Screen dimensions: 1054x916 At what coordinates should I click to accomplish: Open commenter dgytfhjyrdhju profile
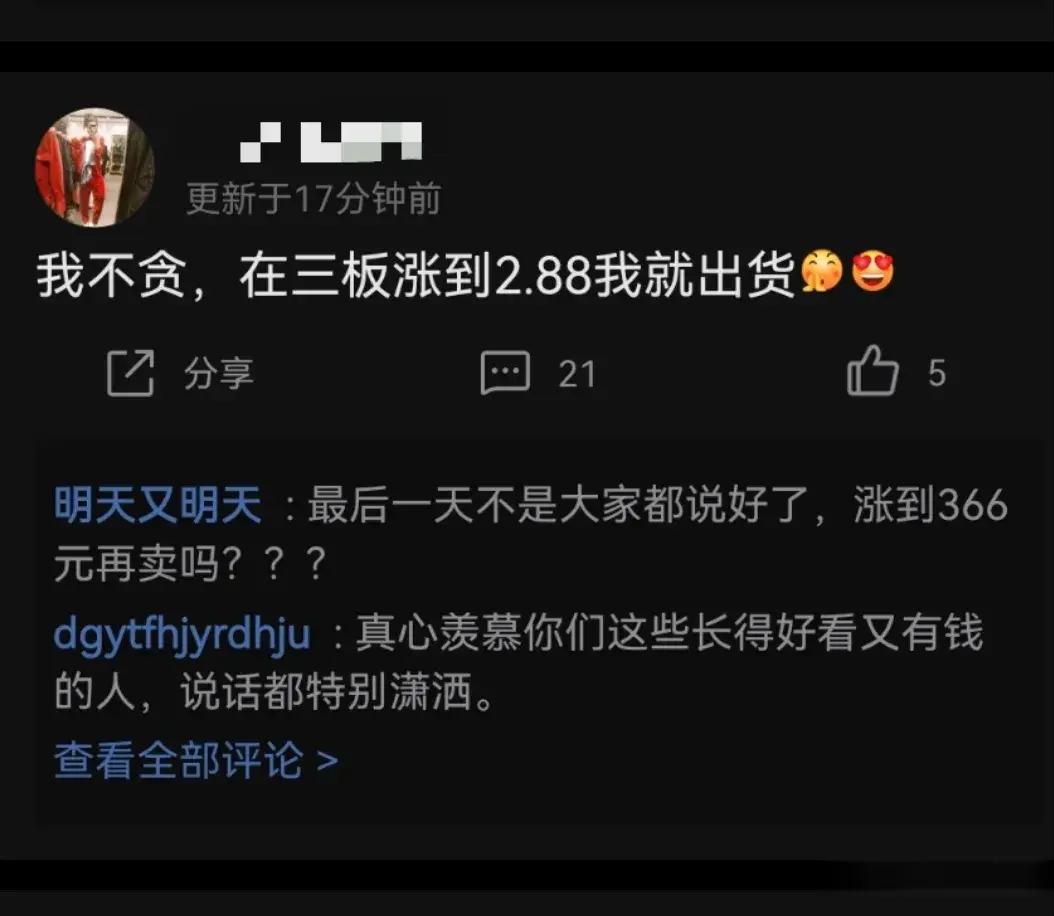click(x=181, y=634)
